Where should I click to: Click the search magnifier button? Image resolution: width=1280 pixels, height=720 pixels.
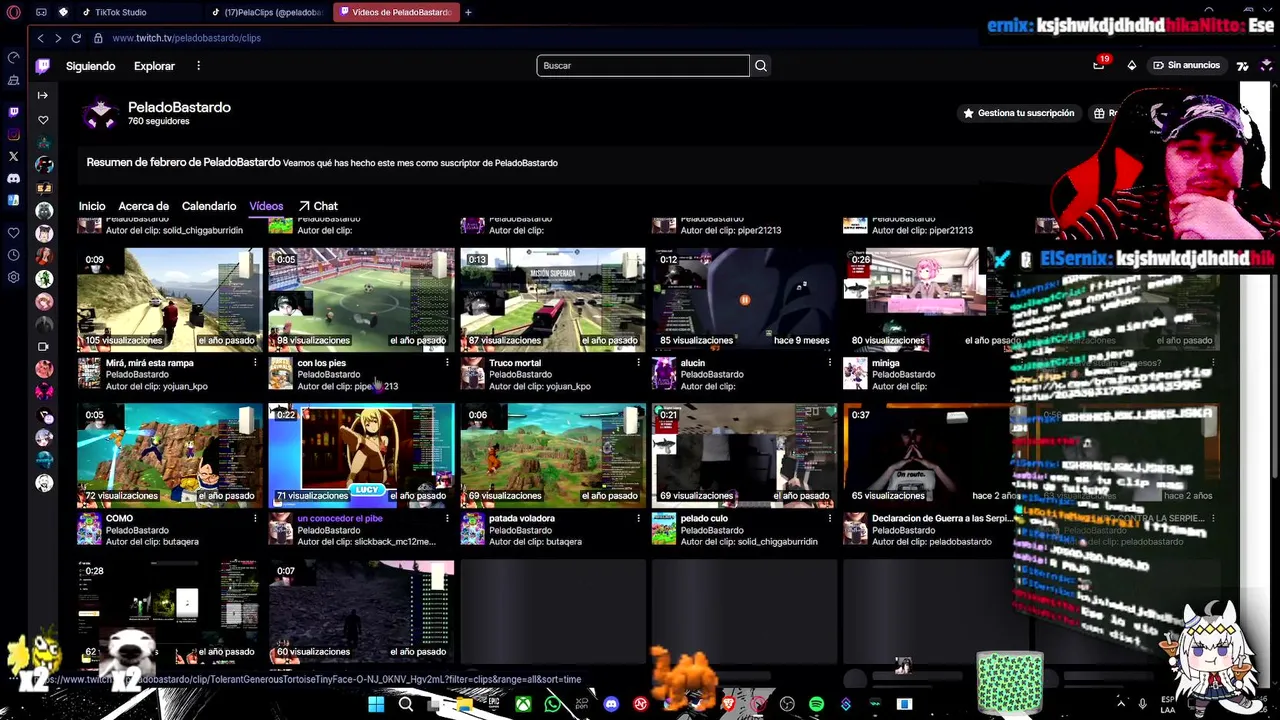761,66
